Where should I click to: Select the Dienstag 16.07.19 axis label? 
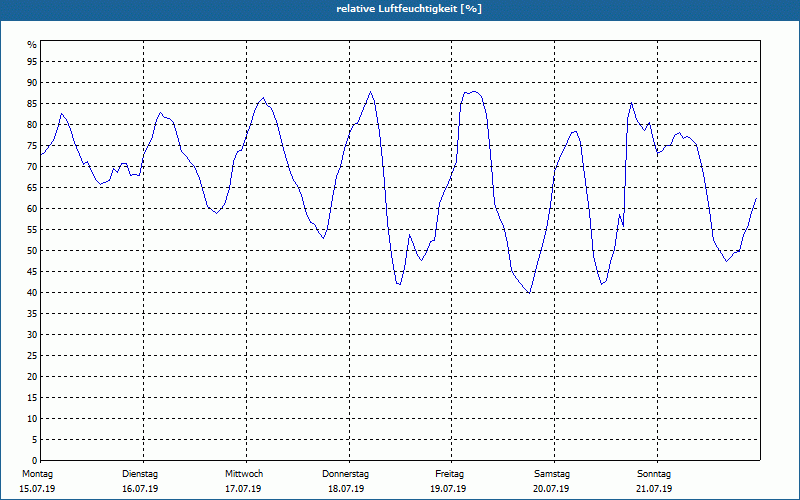pos(140,481)
